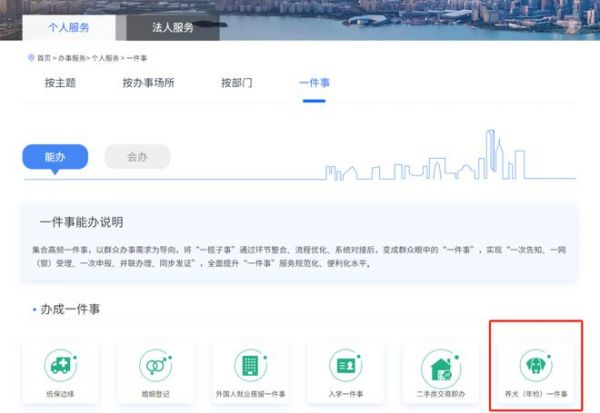Open the 养犬（年检）一件事 dog icon
This screenshot has width=600, height=413.
tap(533, 365)
